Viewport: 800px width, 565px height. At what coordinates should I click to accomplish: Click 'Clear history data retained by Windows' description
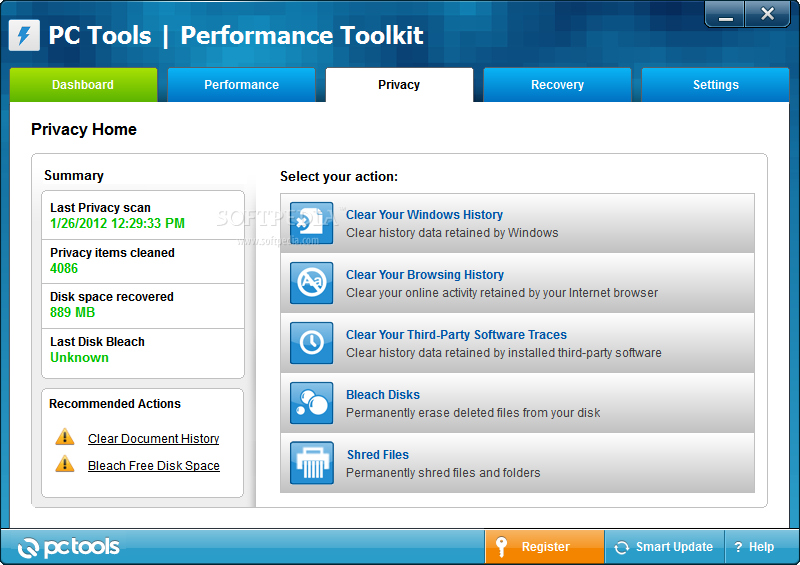point(452,233)
